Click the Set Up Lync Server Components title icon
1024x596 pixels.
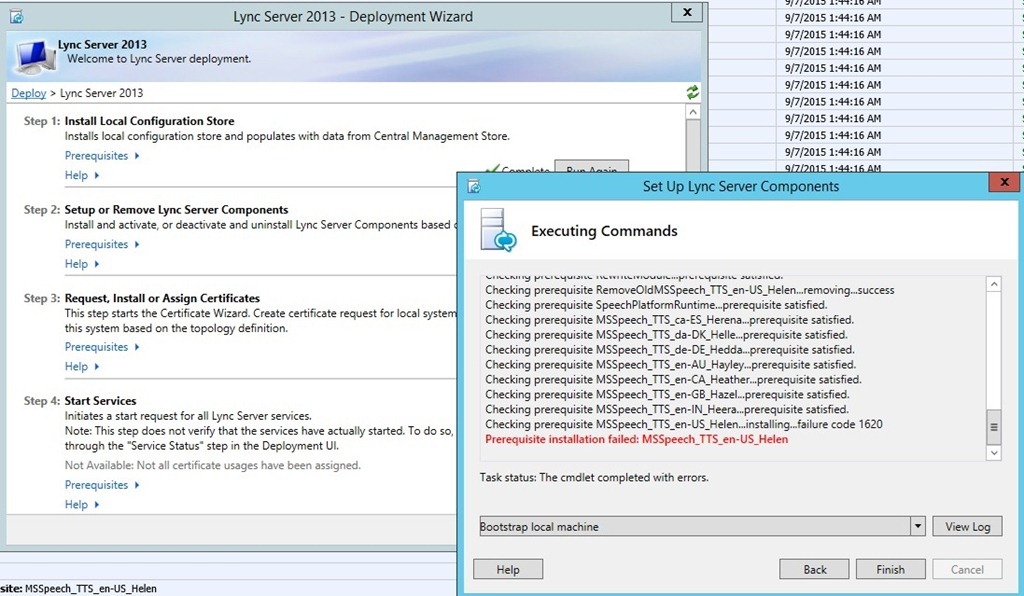click(x=474, y=187)
